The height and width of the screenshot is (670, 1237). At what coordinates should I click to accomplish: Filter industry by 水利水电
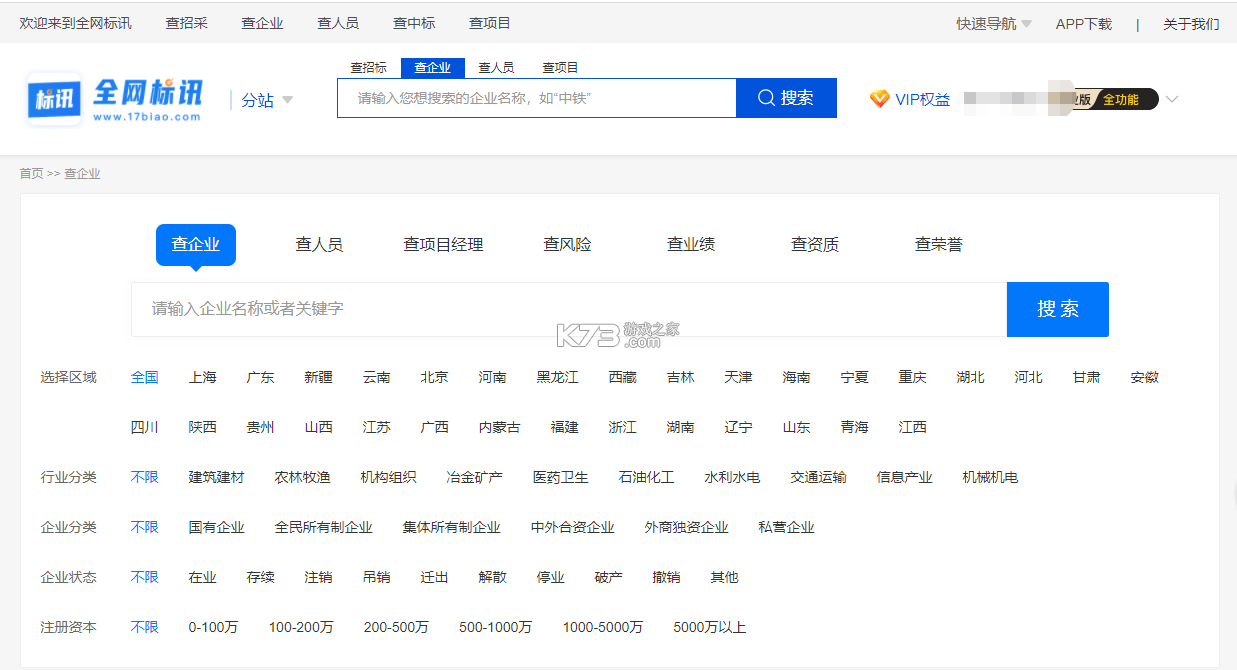click(733, 477)
